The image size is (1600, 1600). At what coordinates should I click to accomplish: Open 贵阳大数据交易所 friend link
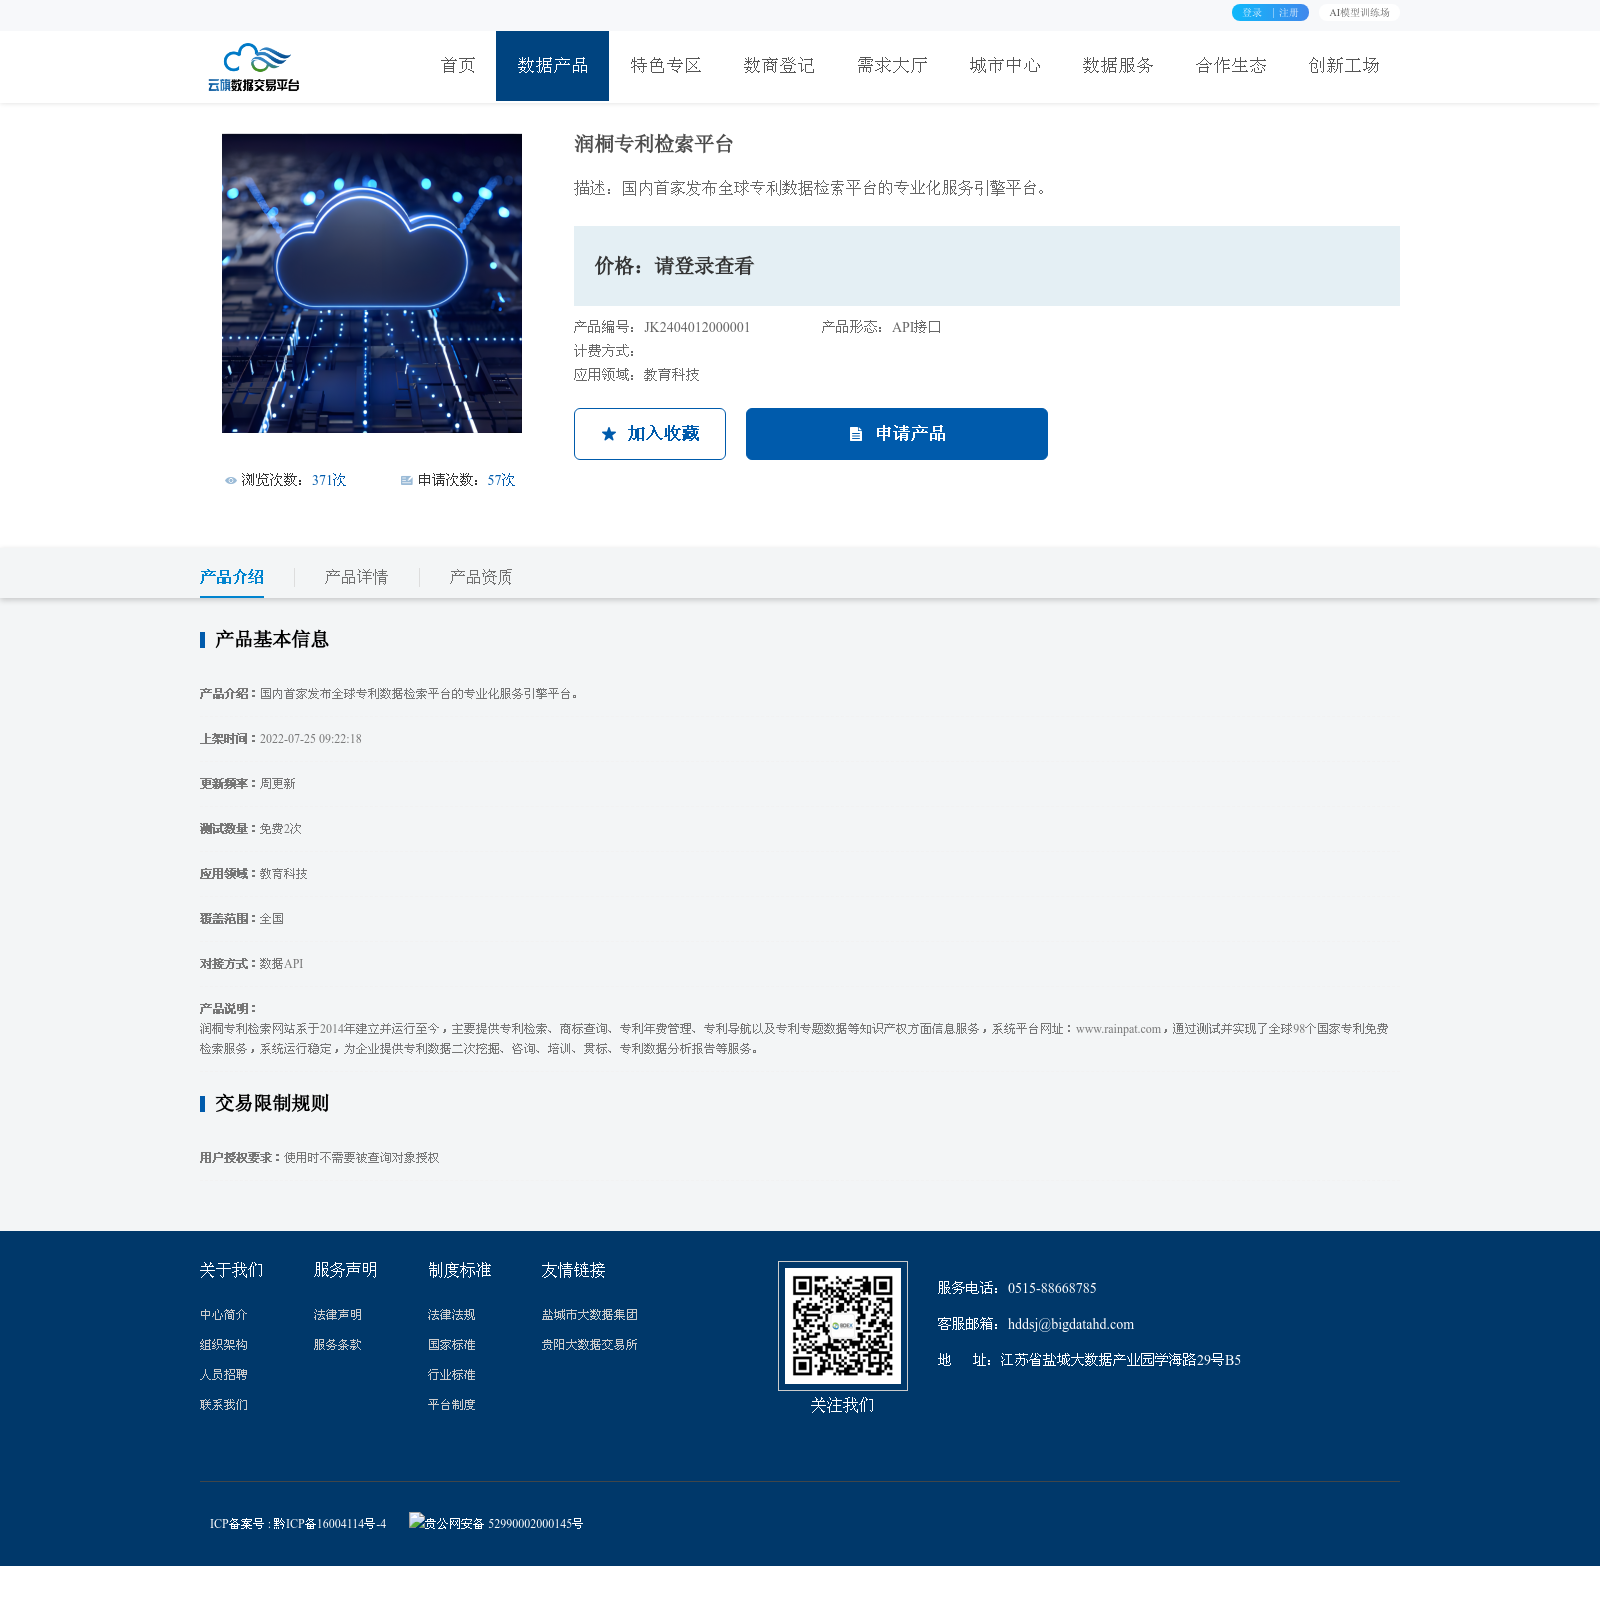point(590,1345)
